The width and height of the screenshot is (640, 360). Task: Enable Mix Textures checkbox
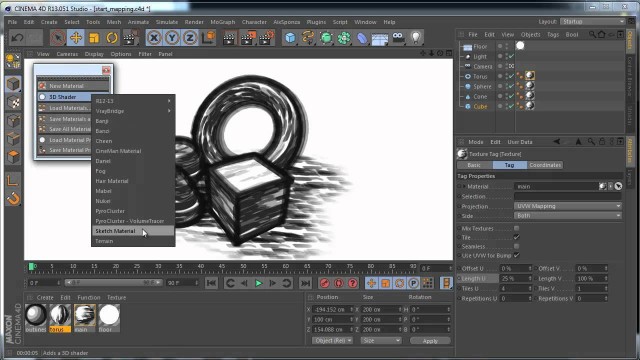516,228
